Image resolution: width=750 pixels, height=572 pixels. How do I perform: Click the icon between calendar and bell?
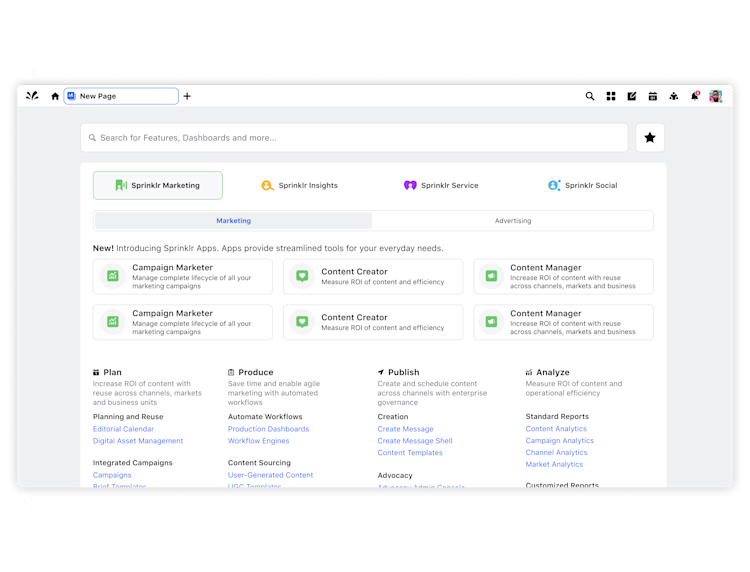click(673, 96)
